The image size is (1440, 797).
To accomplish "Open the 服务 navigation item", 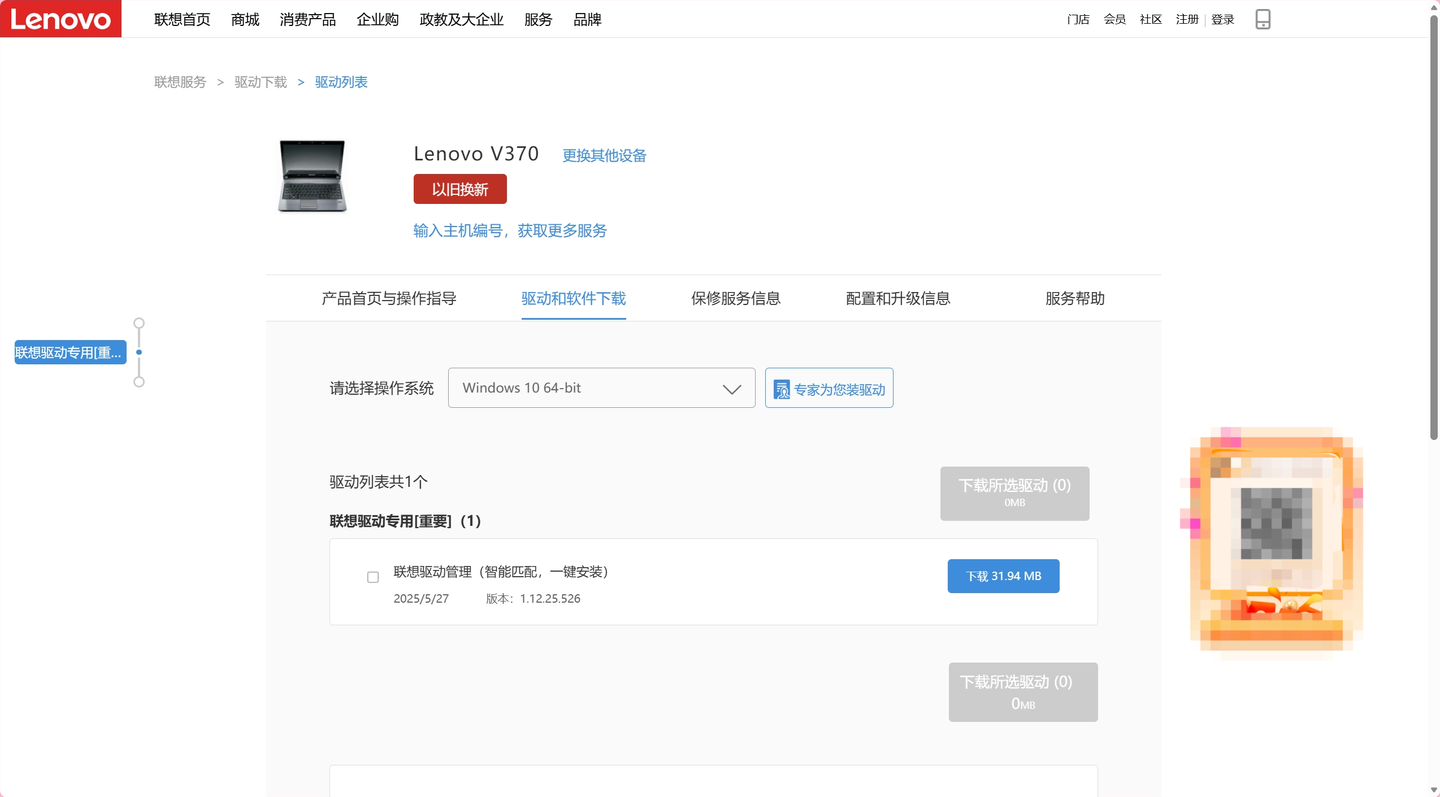I will pyautogui.click(x=538, y=20).
